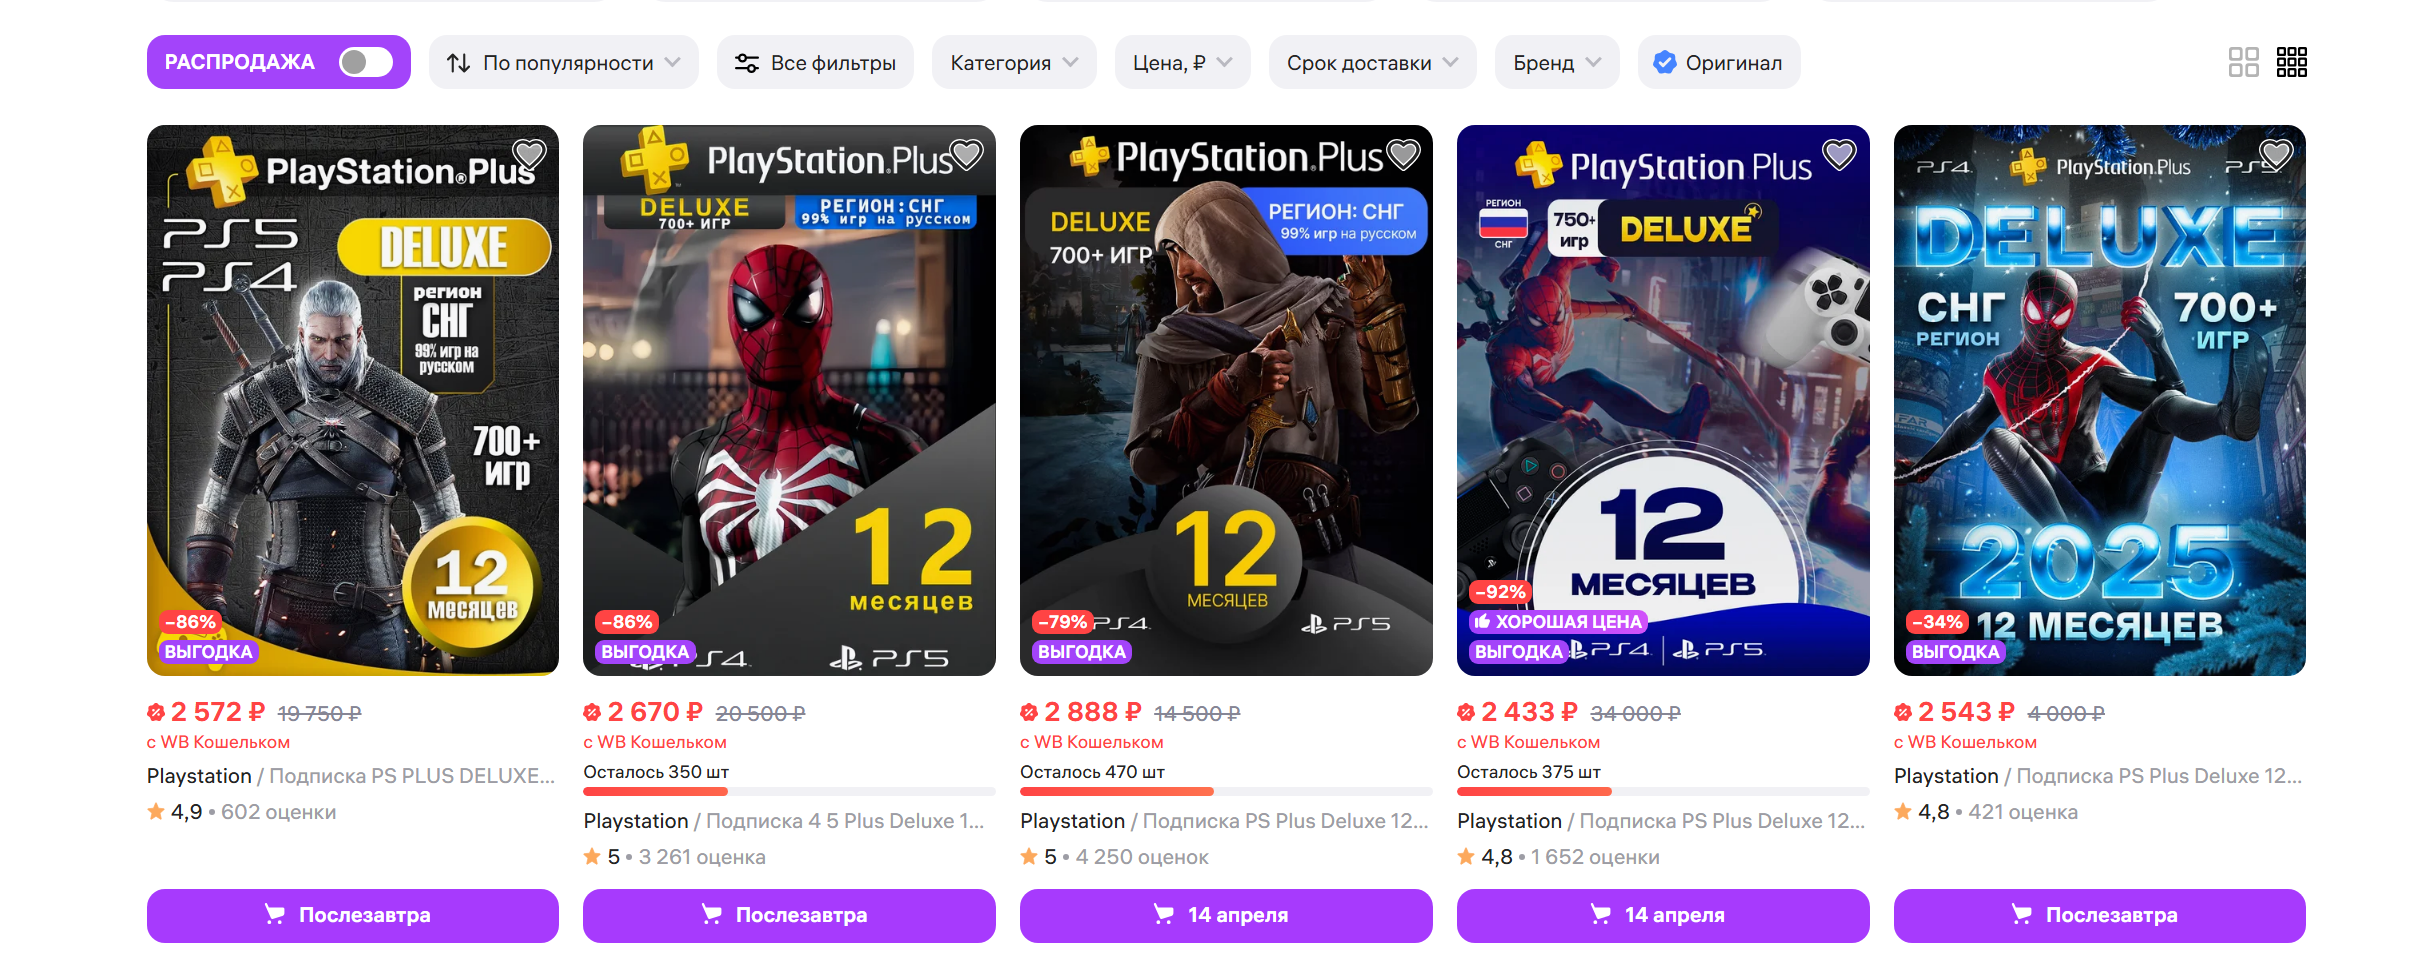Favorite the 2 670 ₽ Spider-Man subscription
This screenshot has height=973, width=2416.
965,155
